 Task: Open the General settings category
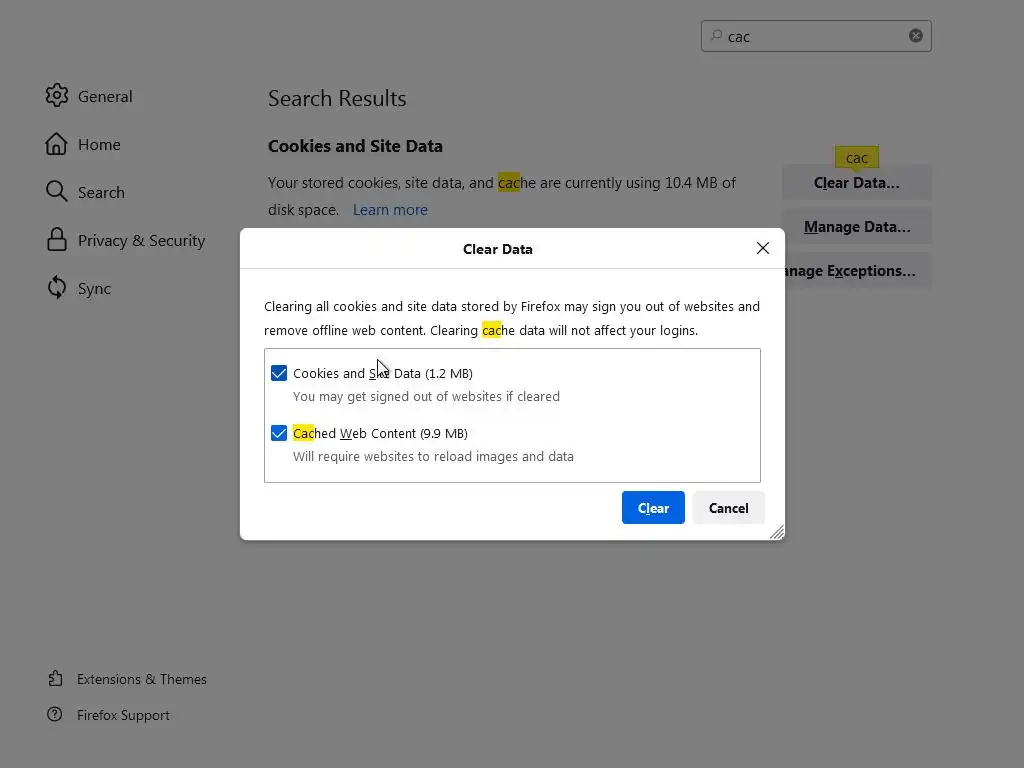(89, 96)
